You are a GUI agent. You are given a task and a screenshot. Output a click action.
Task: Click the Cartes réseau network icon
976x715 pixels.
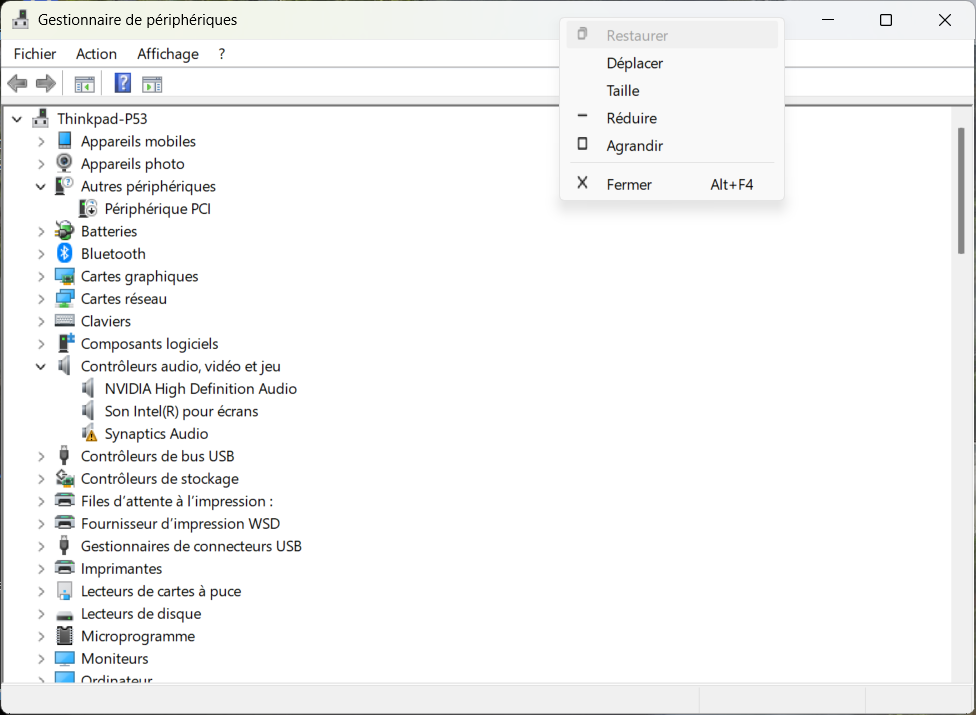click(x=65, y=299)
